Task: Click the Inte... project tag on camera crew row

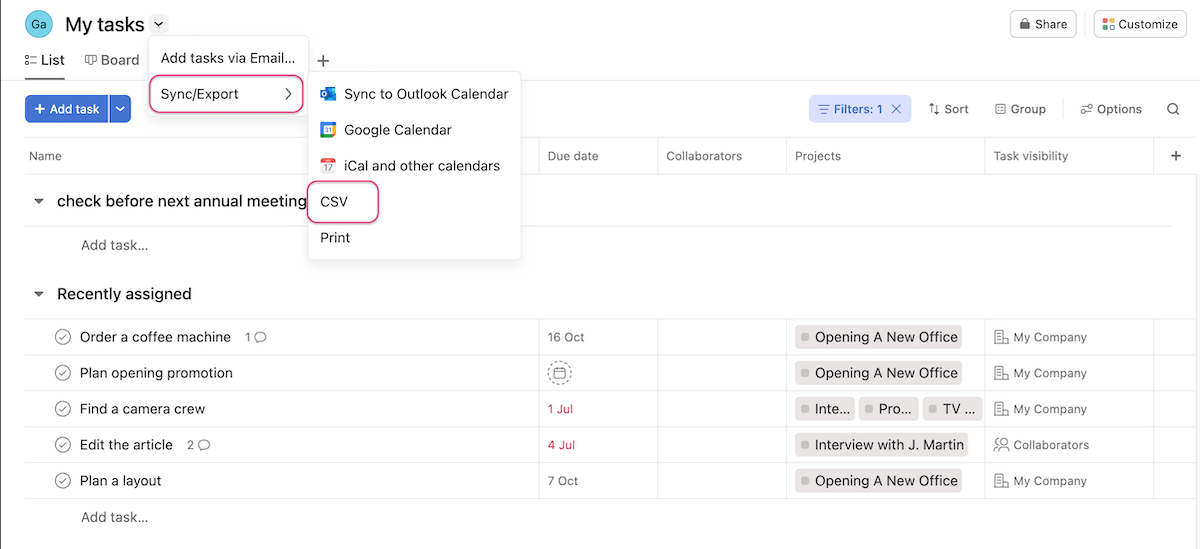Action: [825, 409]
